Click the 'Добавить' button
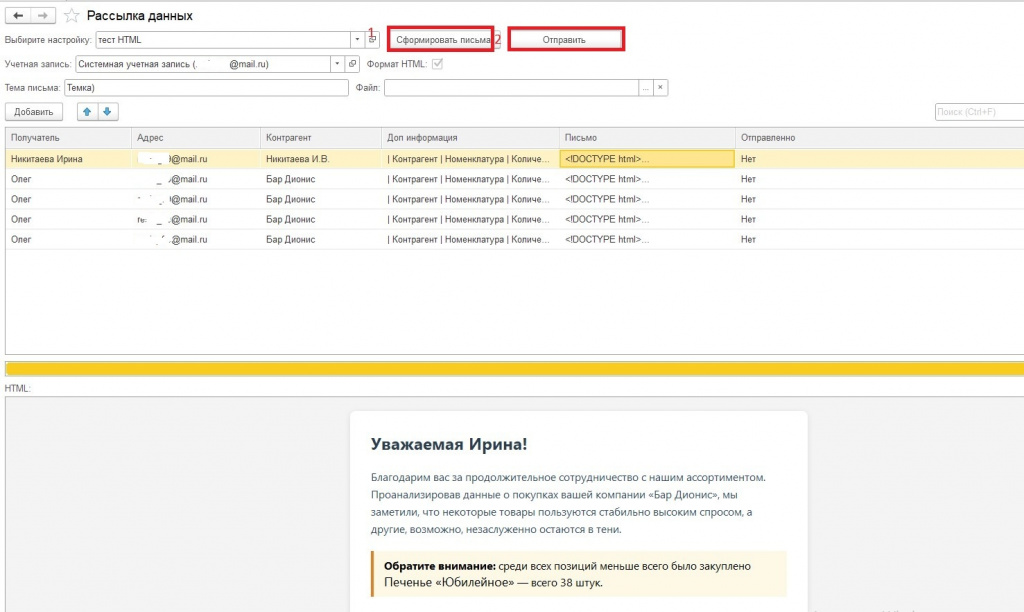Image resolution: width=1024 pixels, height=612 pixels. pyautogui.click(x=34, y=112)
